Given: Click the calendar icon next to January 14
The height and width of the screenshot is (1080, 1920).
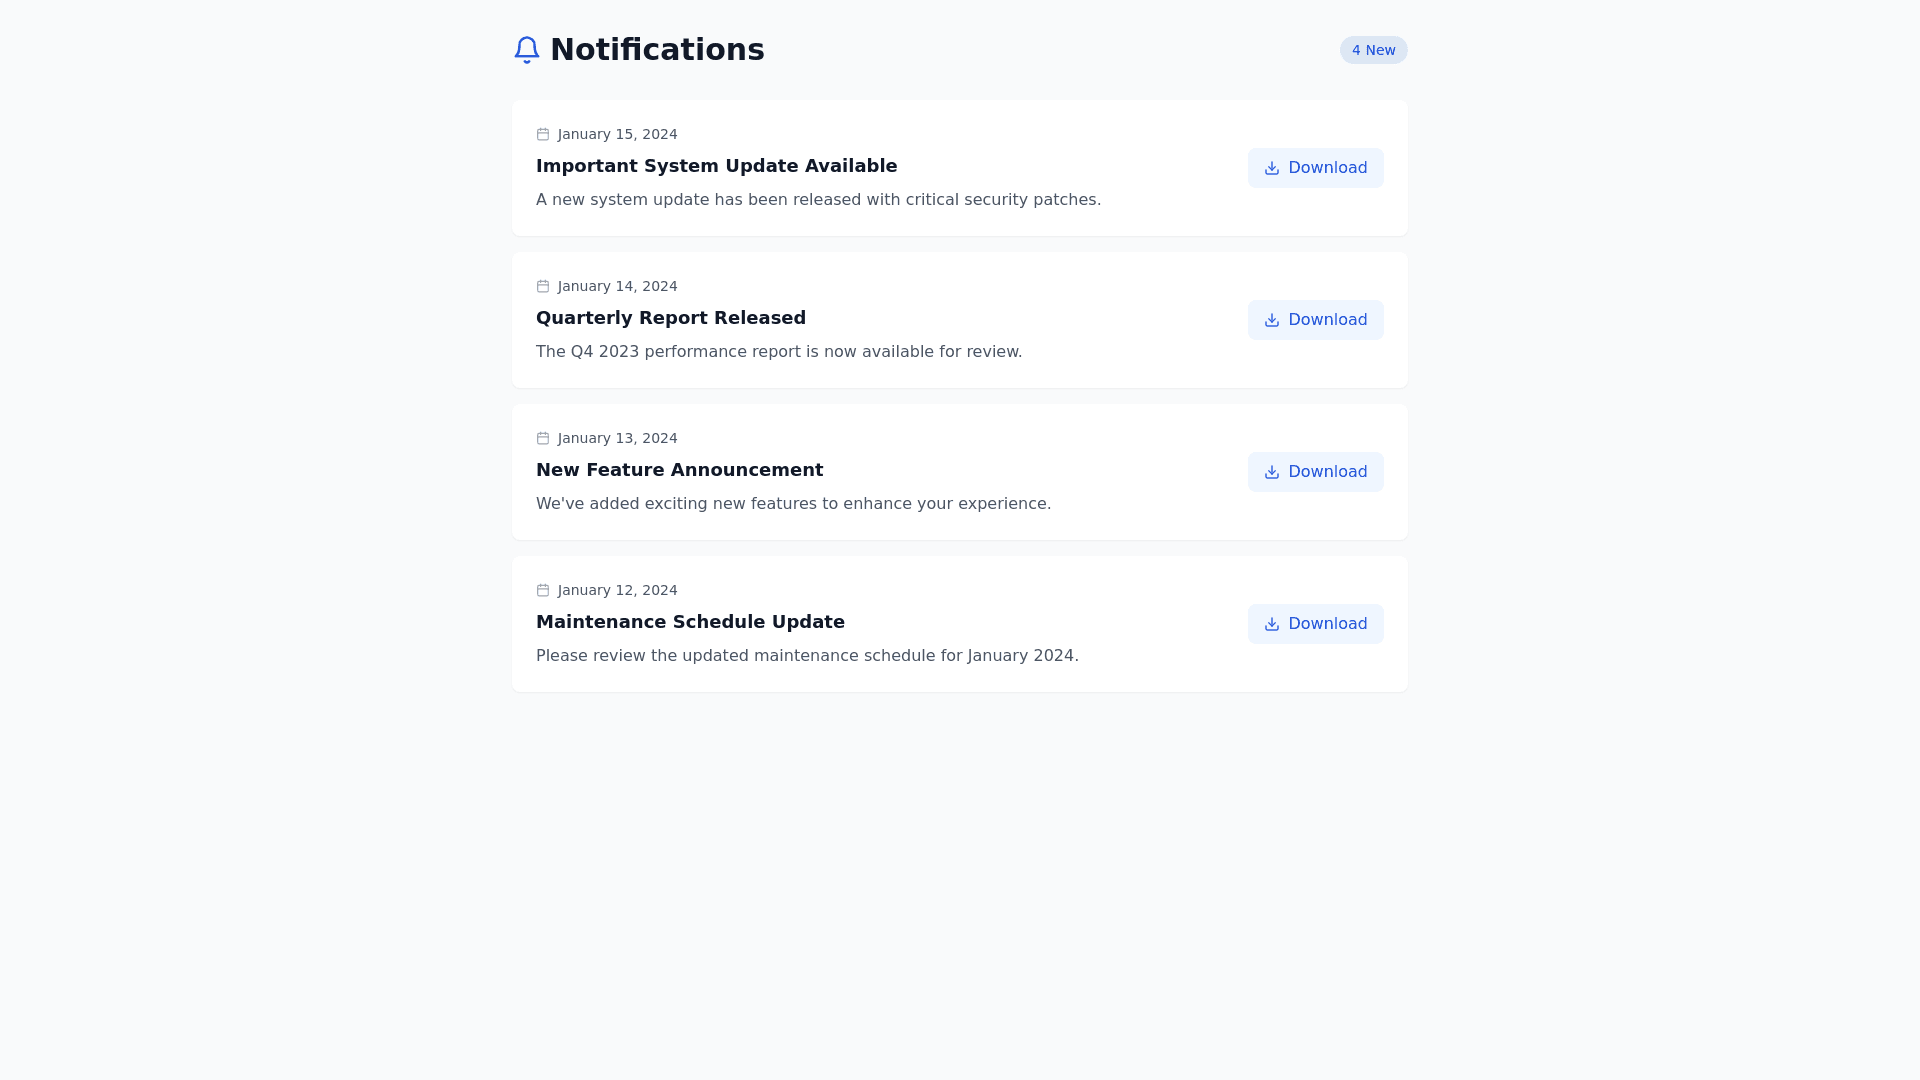Looking at the screenshot, I should tap(543, 286).
